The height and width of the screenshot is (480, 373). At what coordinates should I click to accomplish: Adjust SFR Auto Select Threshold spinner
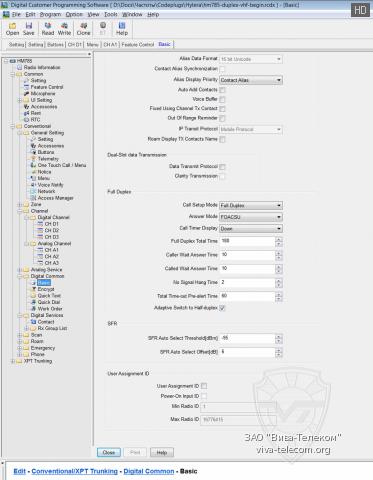click(279, 339)
